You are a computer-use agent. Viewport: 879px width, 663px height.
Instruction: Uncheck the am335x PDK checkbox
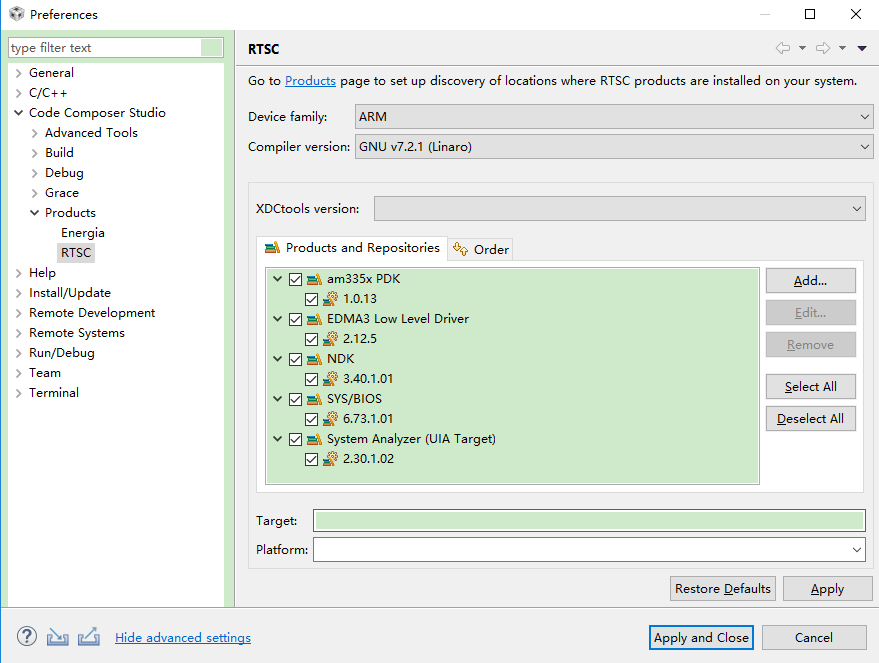point(295,279)
